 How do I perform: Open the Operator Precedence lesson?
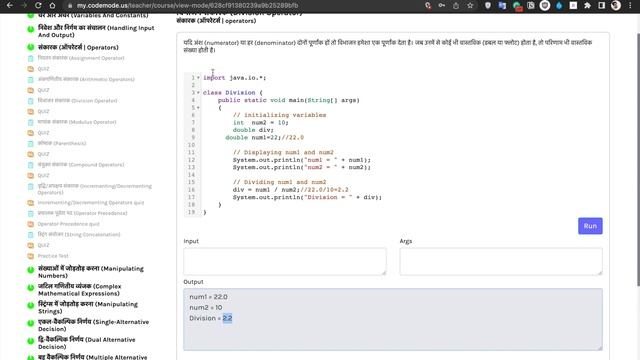pos(82,213)
